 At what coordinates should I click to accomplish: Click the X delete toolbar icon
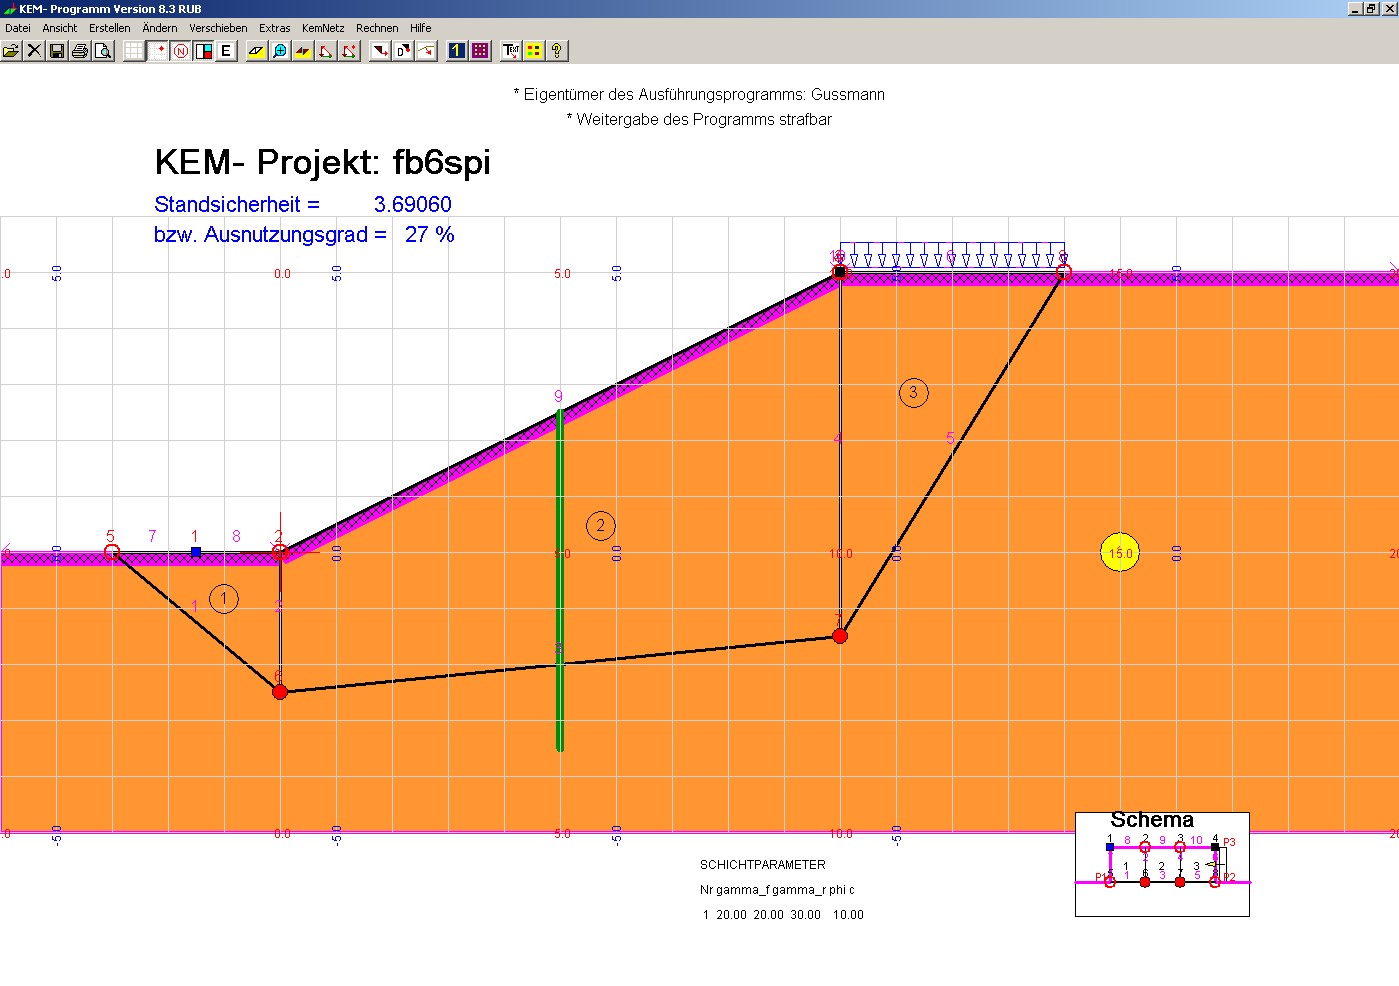point(34,50)
